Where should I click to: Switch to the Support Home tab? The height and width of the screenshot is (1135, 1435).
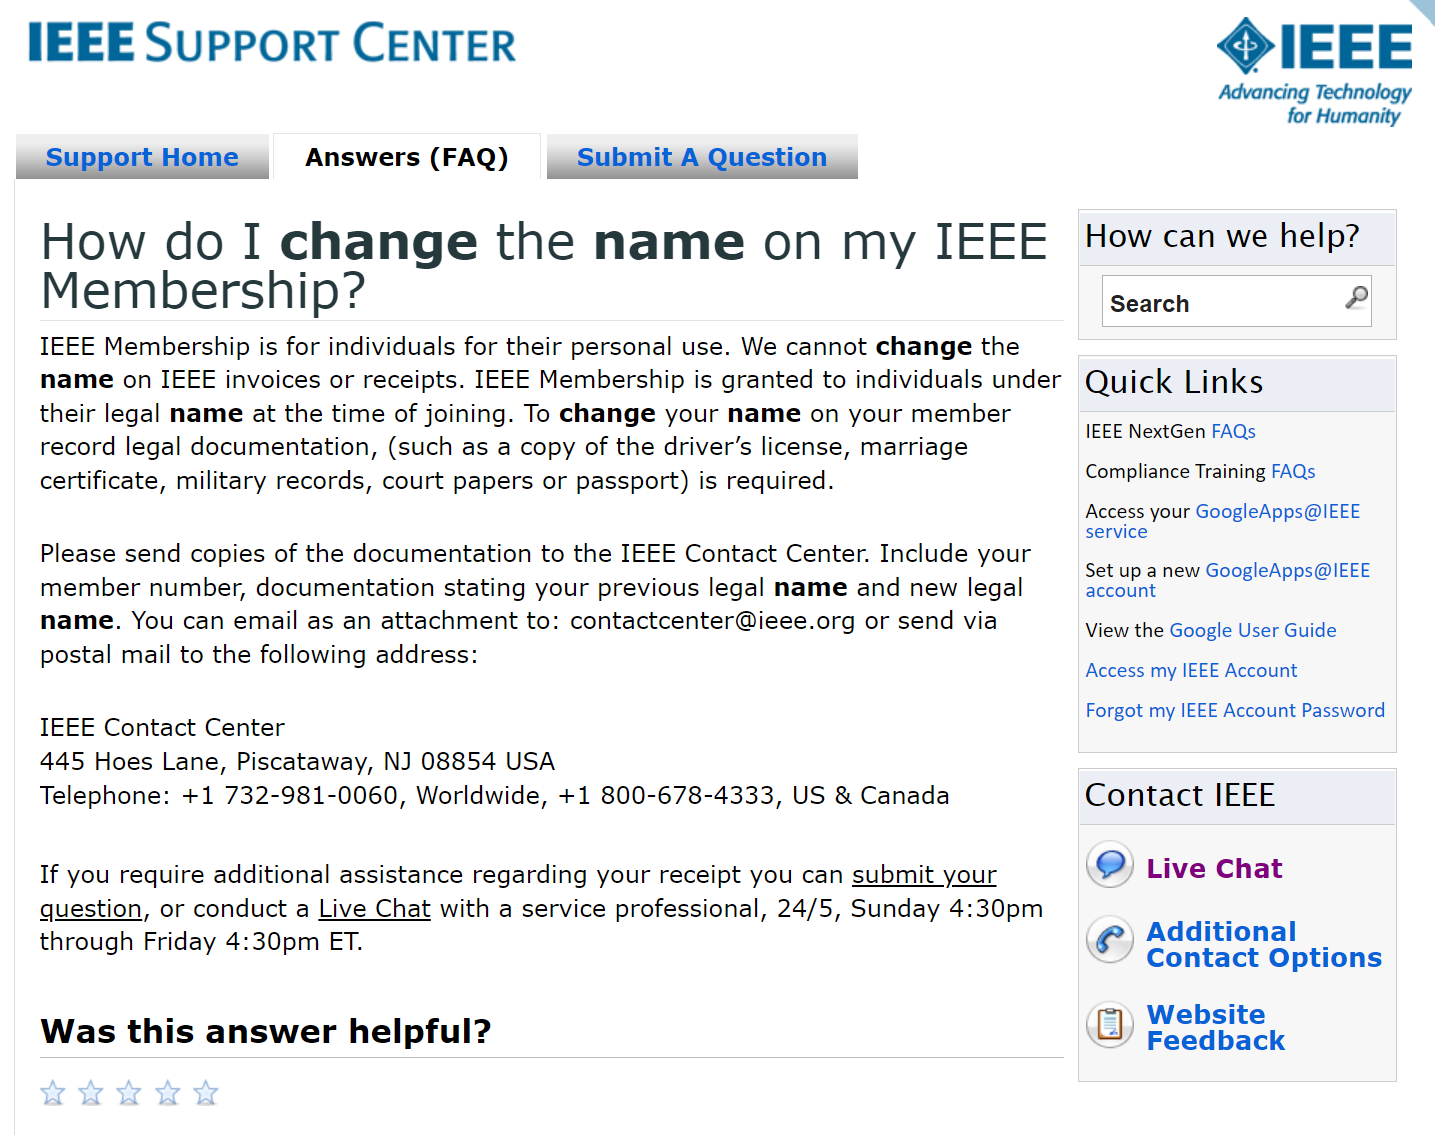point(141,157)
